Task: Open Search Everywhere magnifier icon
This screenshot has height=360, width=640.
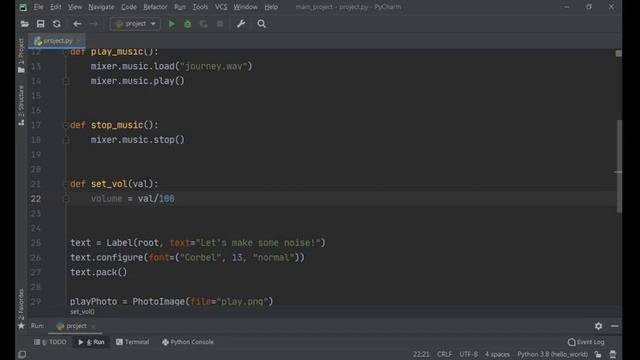Action: point(262,24)
